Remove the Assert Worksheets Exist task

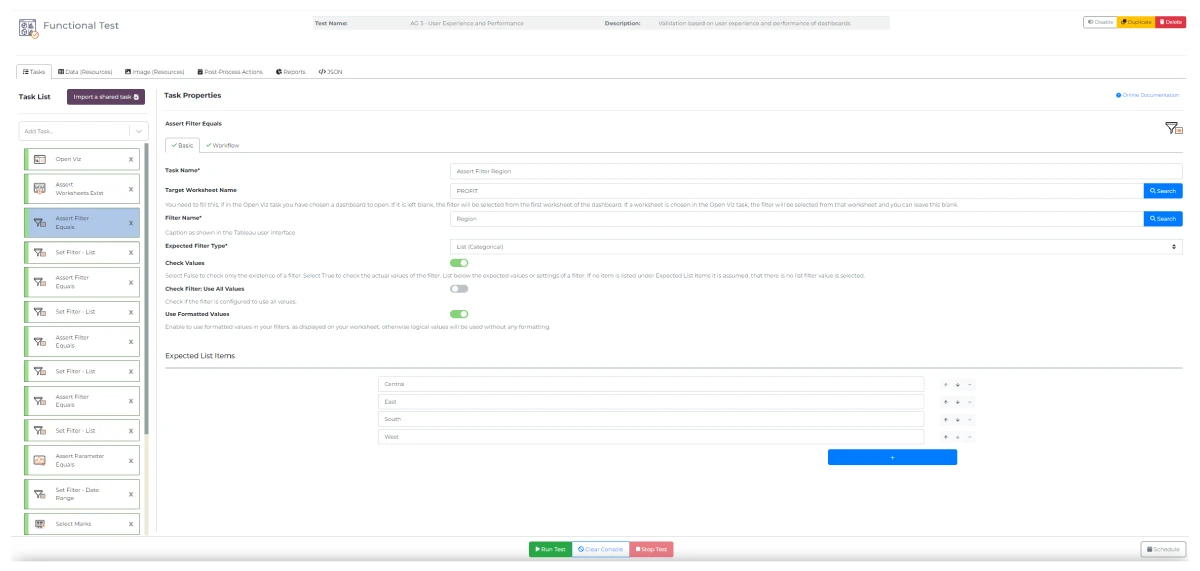pos(131,188)
